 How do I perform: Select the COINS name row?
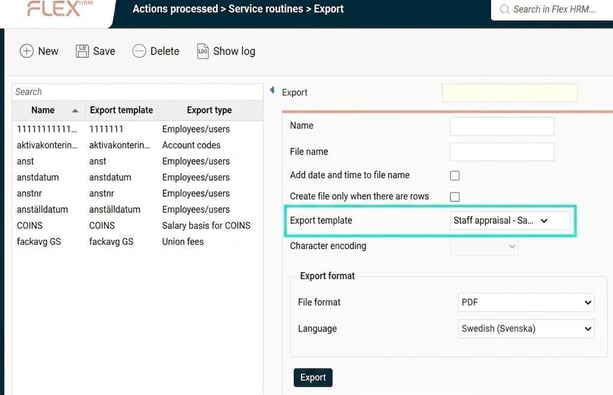tap(30, 226)
